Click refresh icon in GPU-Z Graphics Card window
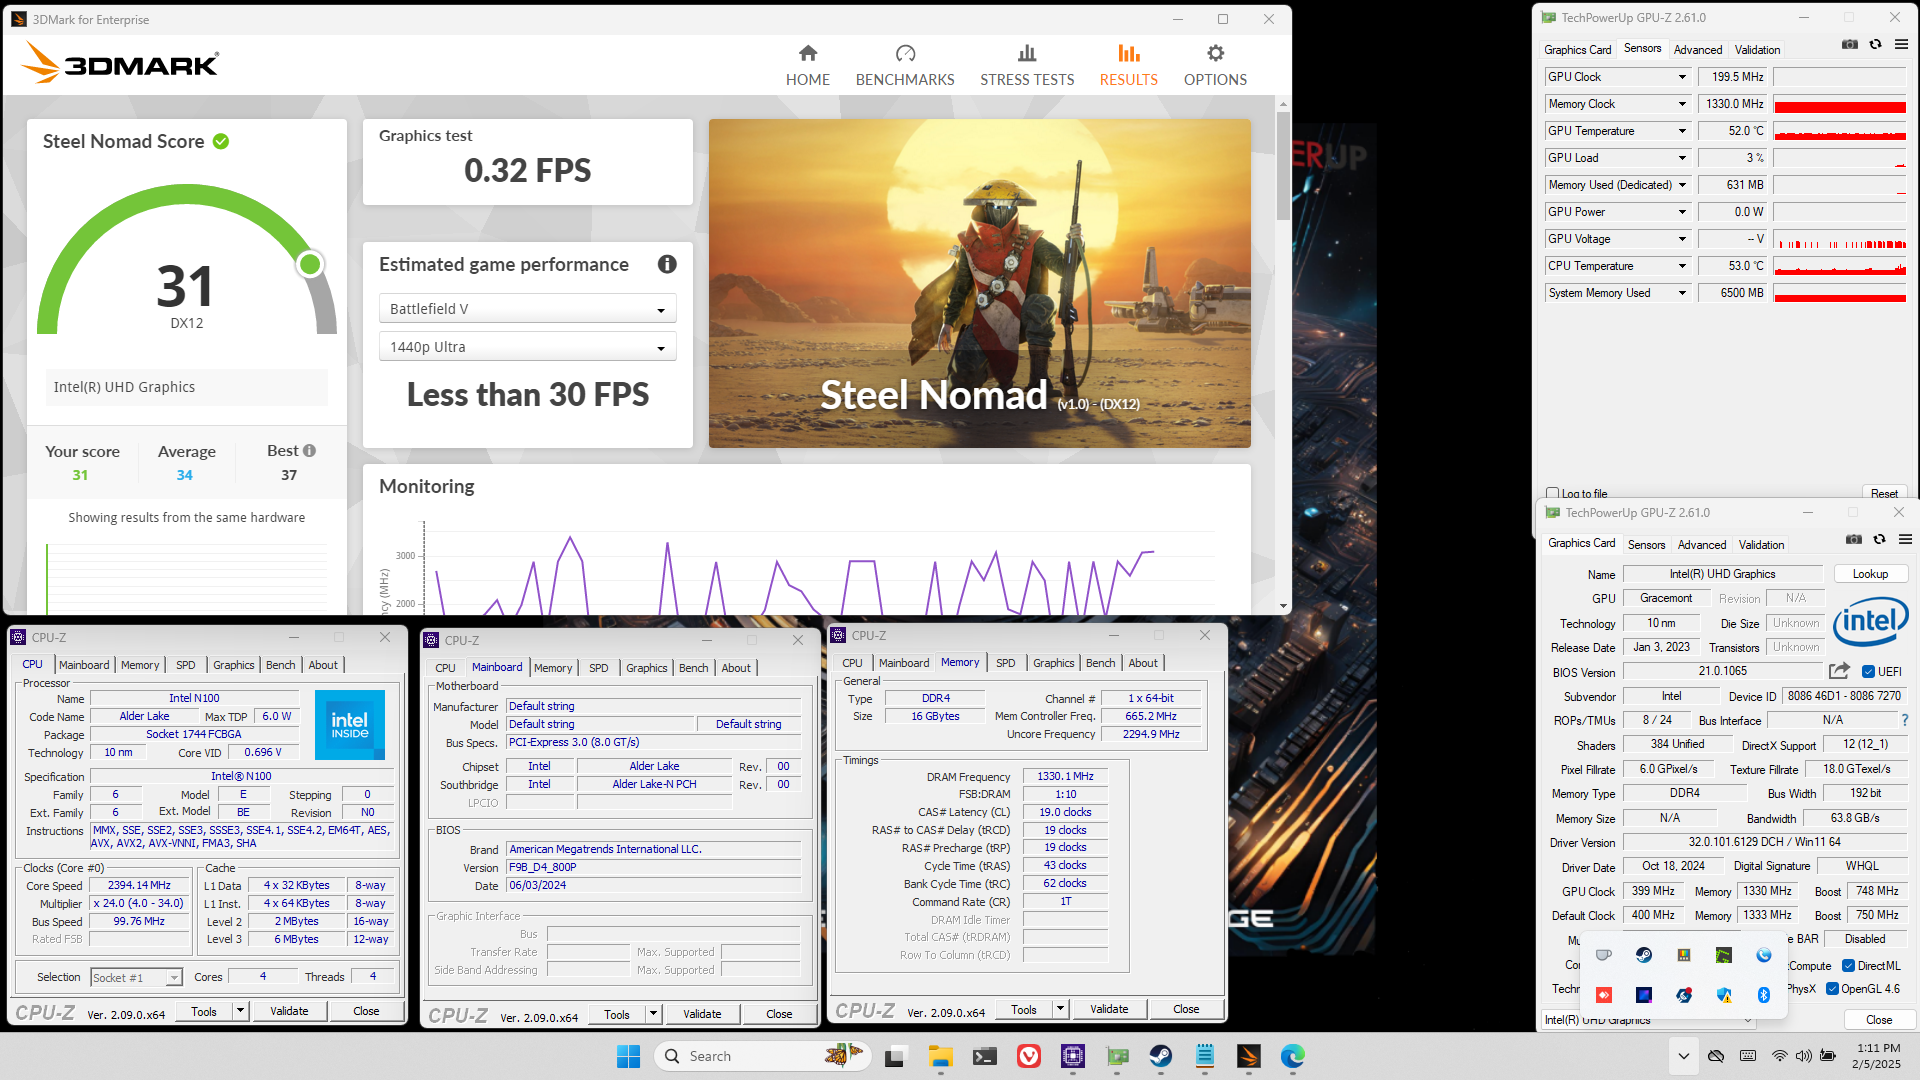 pyautogui.click(x=1880, y=539)
